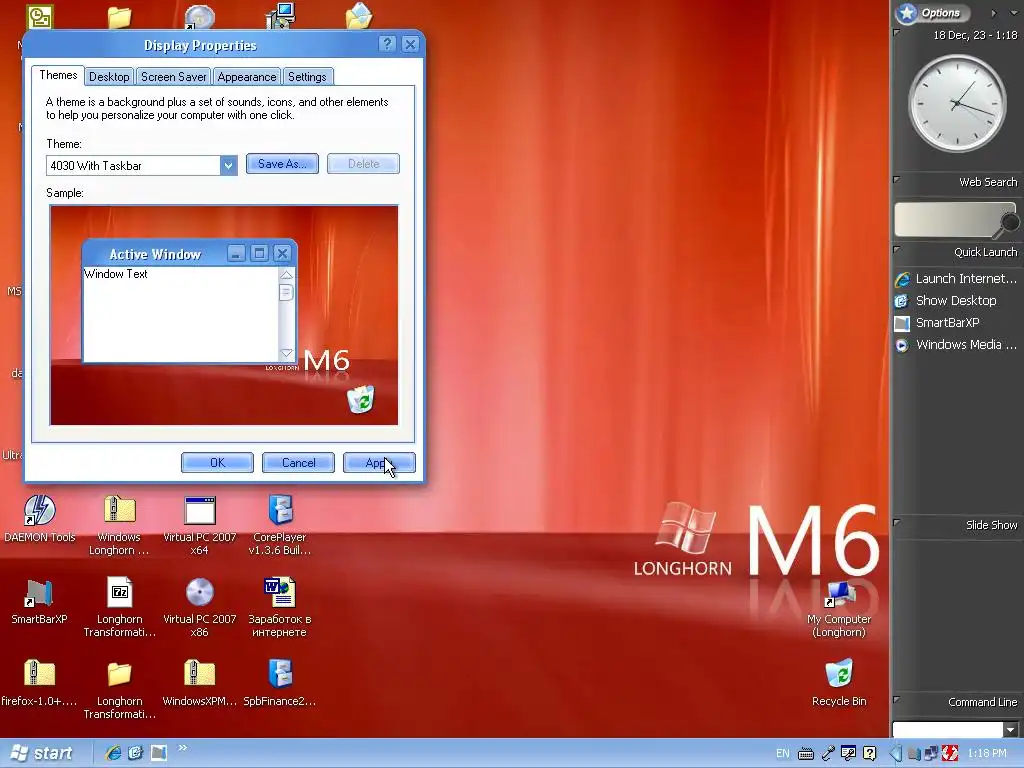Collapse the Quick Launch tile corner marker
Screen dimensions: 1024x768
pyautogui.click(x=897, y=249)
